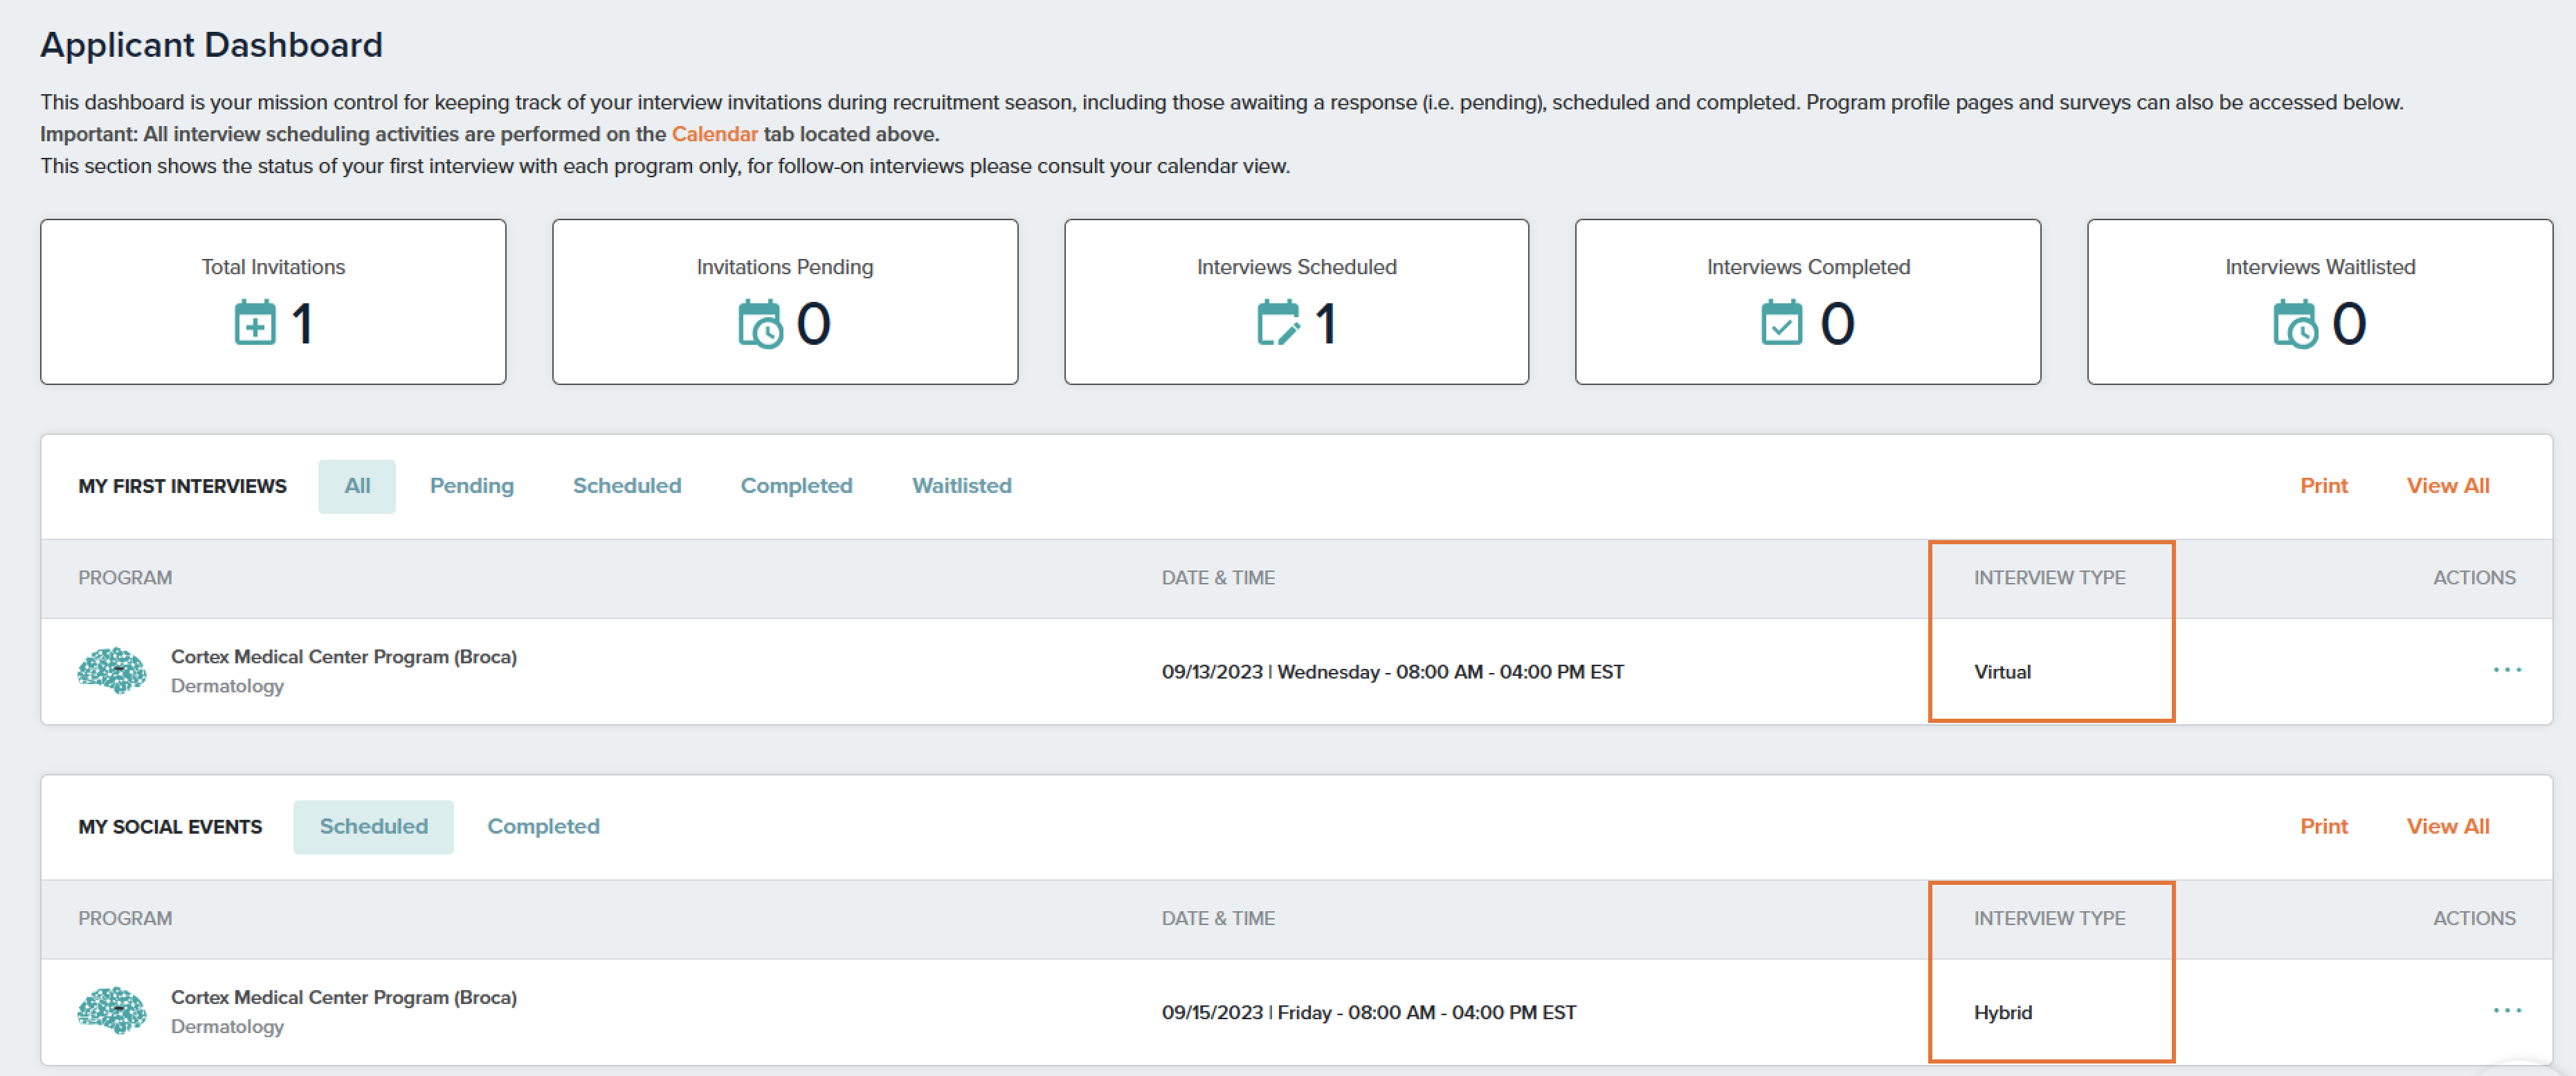
Task: Click the MY SOCIAL EVENTS section title
Action: click(x=170, y=827)
